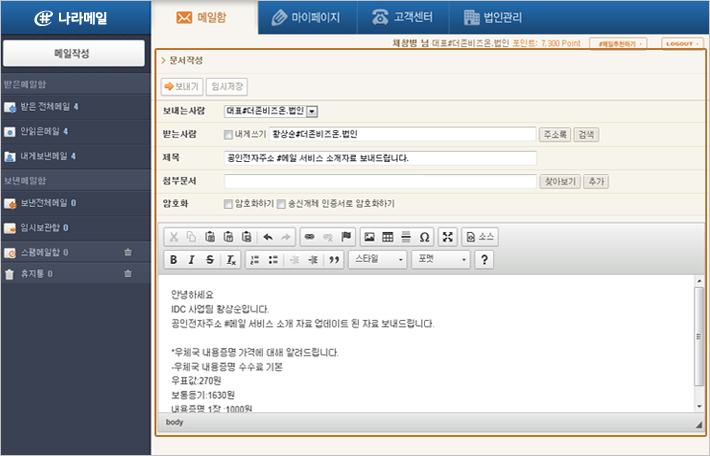The width and height of the screenshot is (710, 456).
Task: Toggle strikethrough formatting
Action: [210, 259]
